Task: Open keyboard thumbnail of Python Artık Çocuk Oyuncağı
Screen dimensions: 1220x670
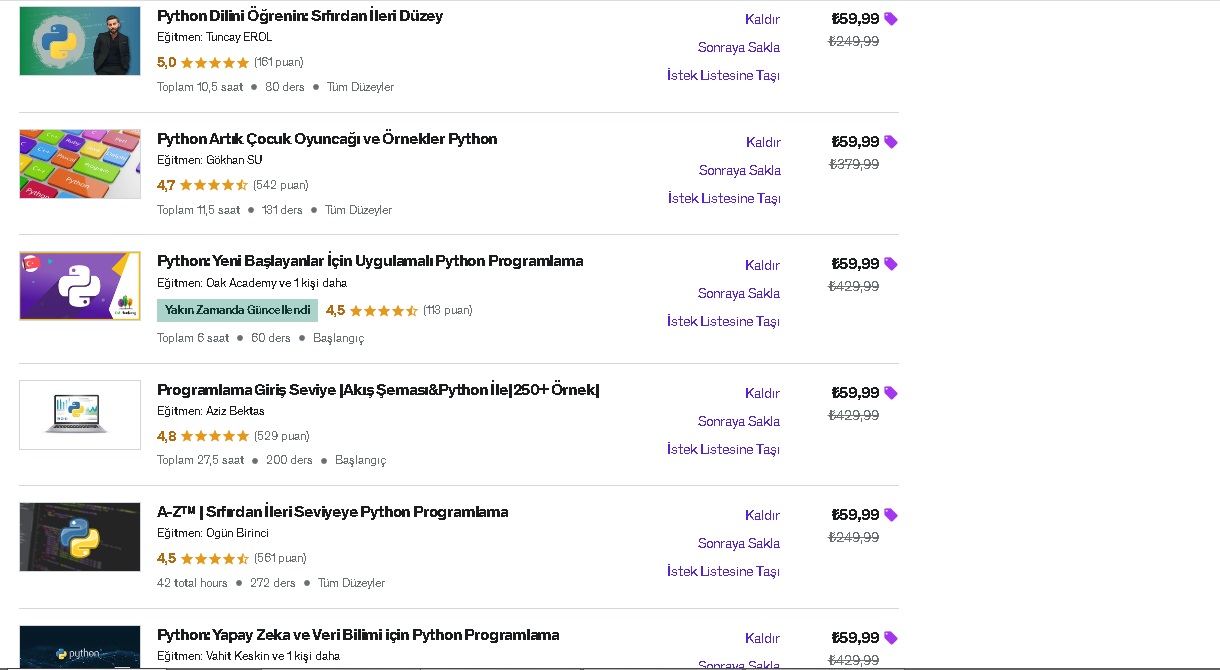Action: (80, 164)
